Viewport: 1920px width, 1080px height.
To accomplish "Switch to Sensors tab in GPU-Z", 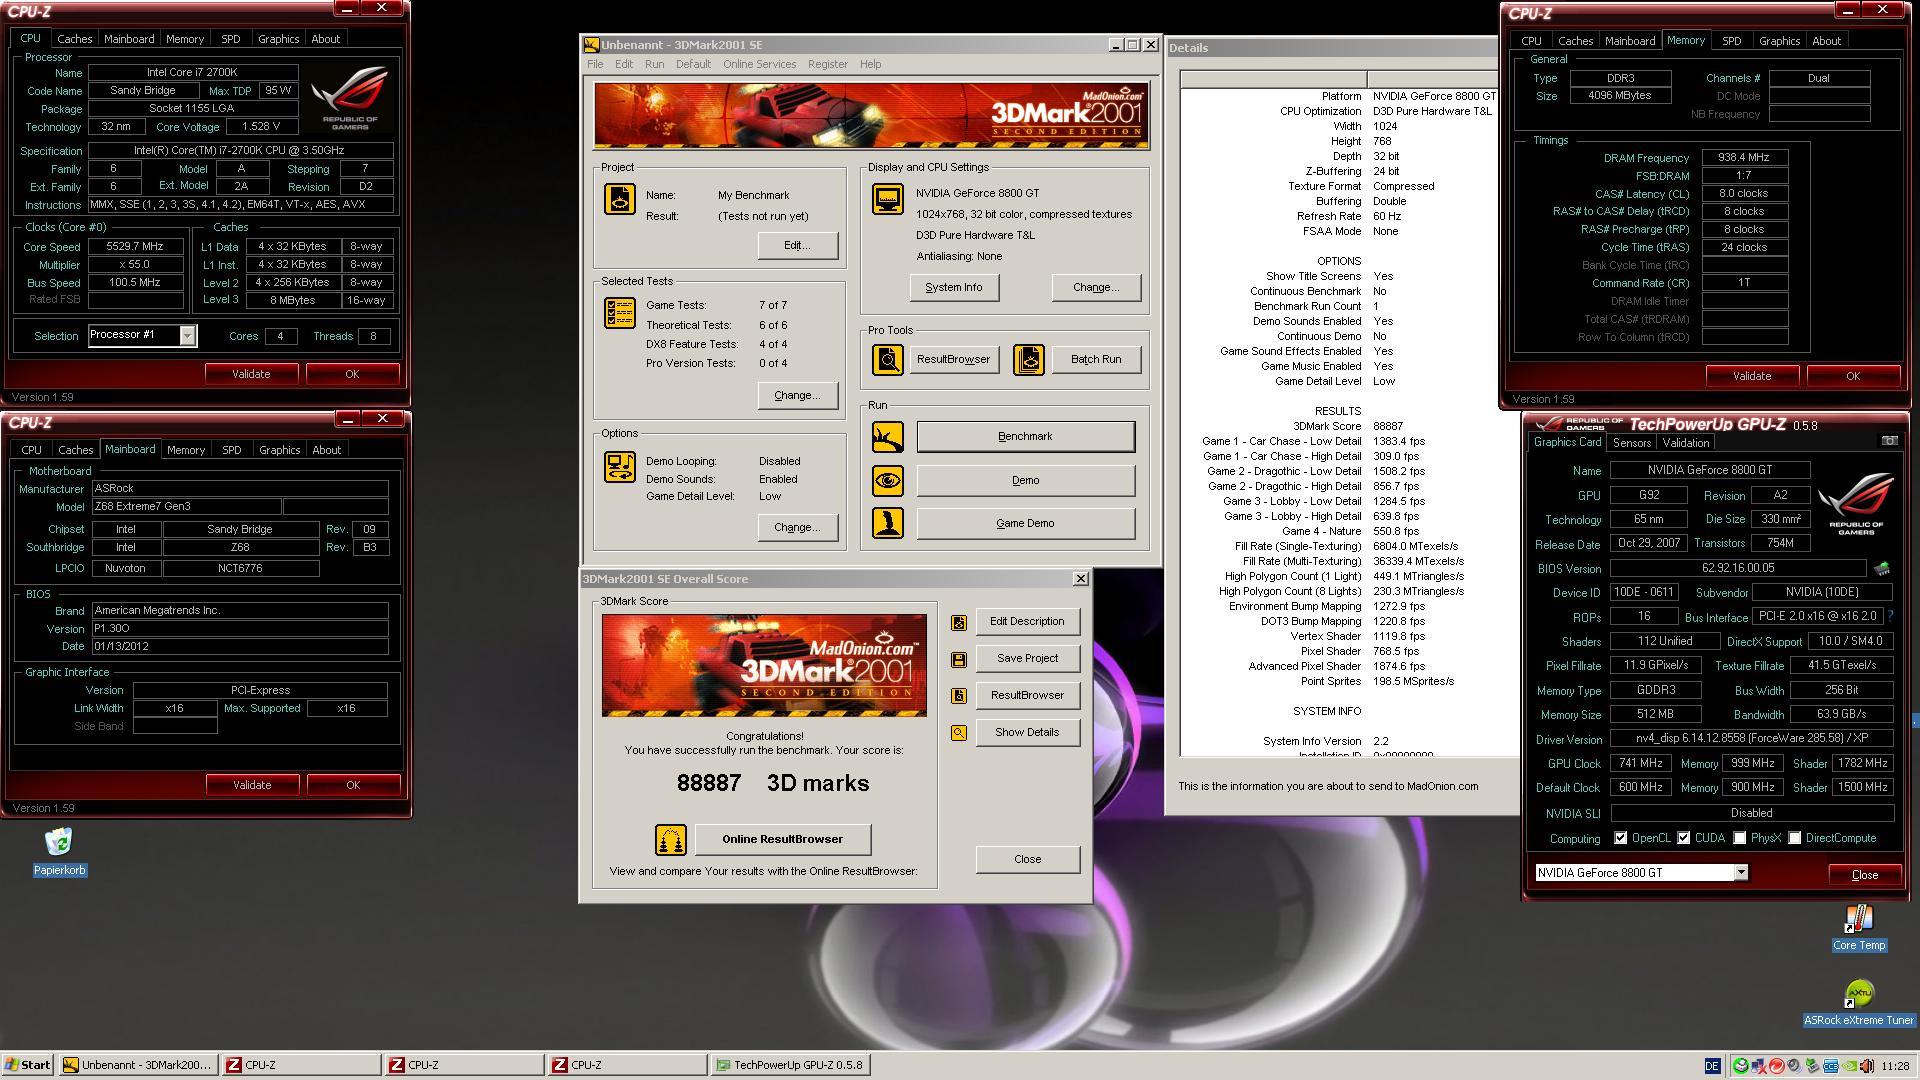I will [x=1631, y=443].
